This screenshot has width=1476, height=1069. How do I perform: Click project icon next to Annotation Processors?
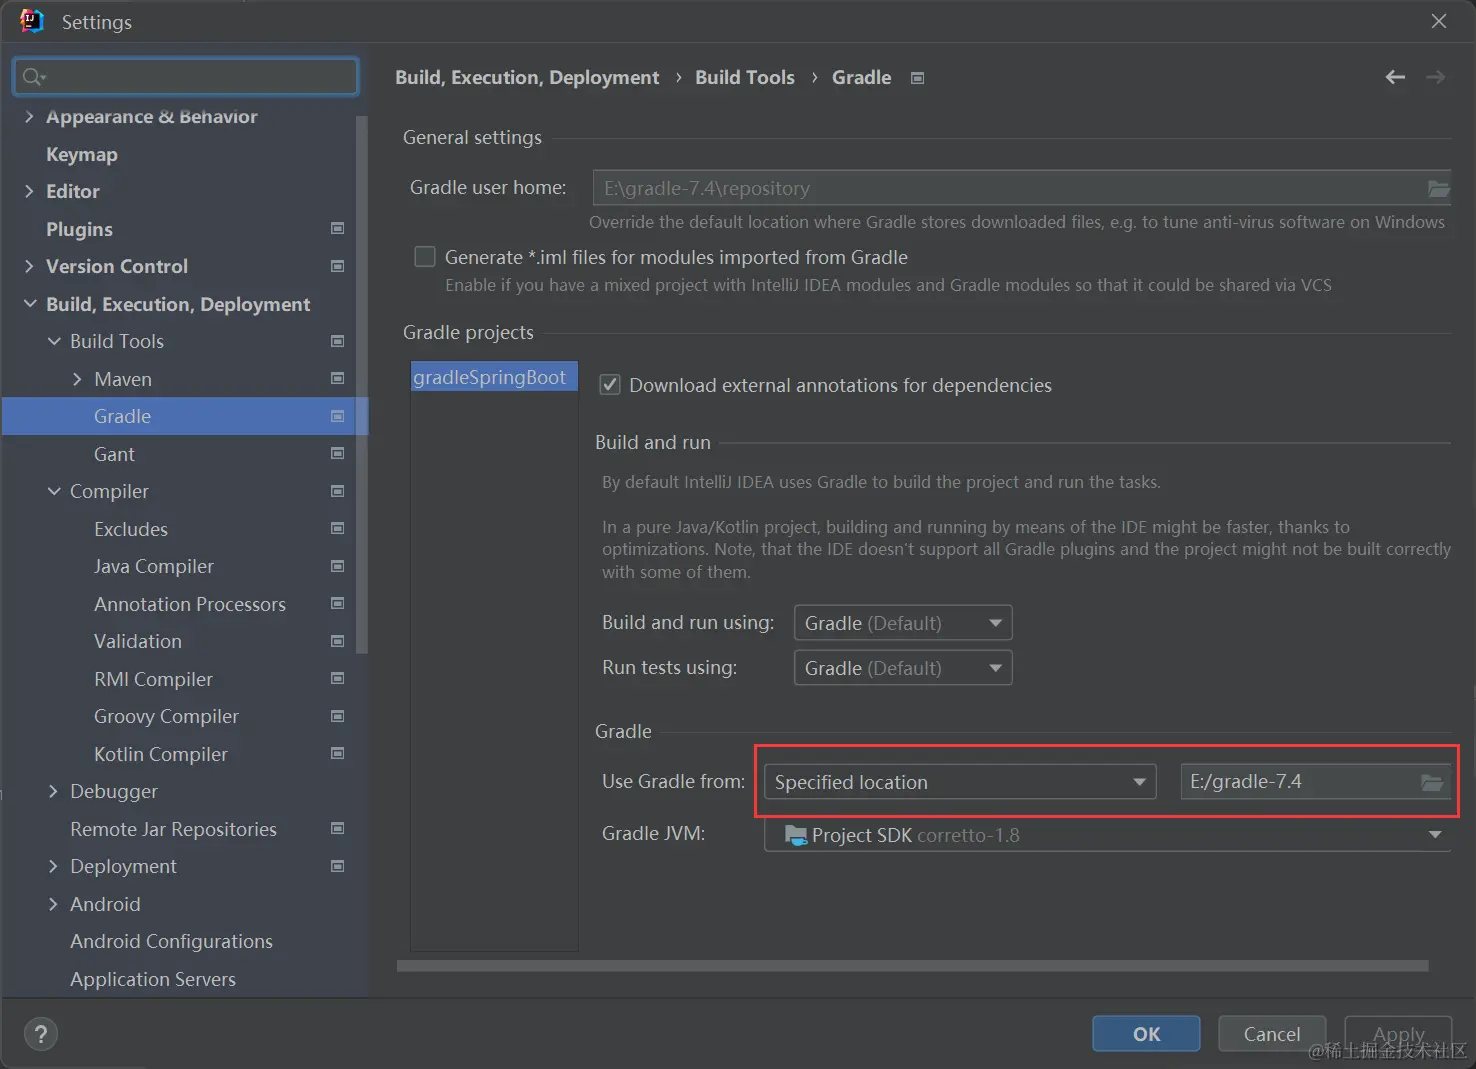pos(338,604)
